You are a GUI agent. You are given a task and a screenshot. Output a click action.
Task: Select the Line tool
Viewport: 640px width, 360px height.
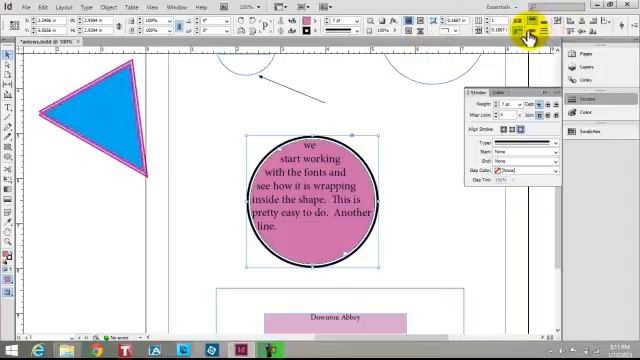pos(7,118)
